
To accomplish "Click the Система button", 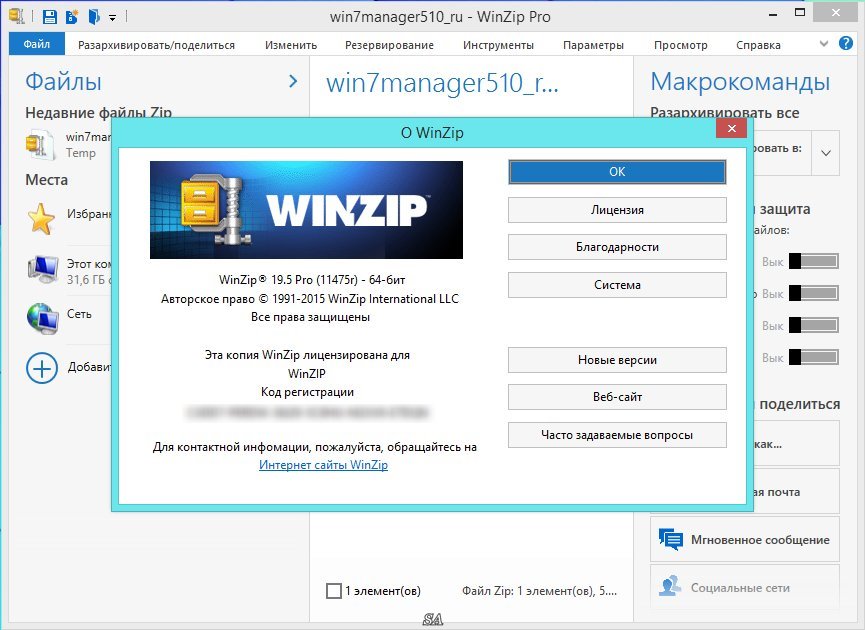I will (x=617, y=285).
